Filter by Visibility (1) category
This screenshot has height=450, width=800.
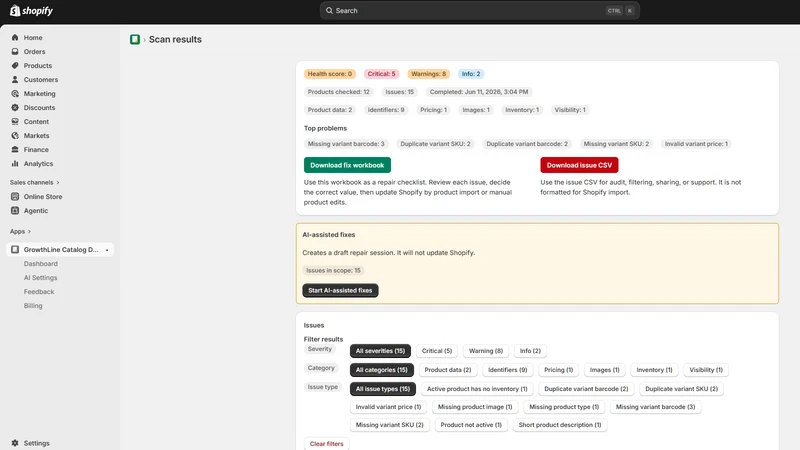click(x=706, y=370)
